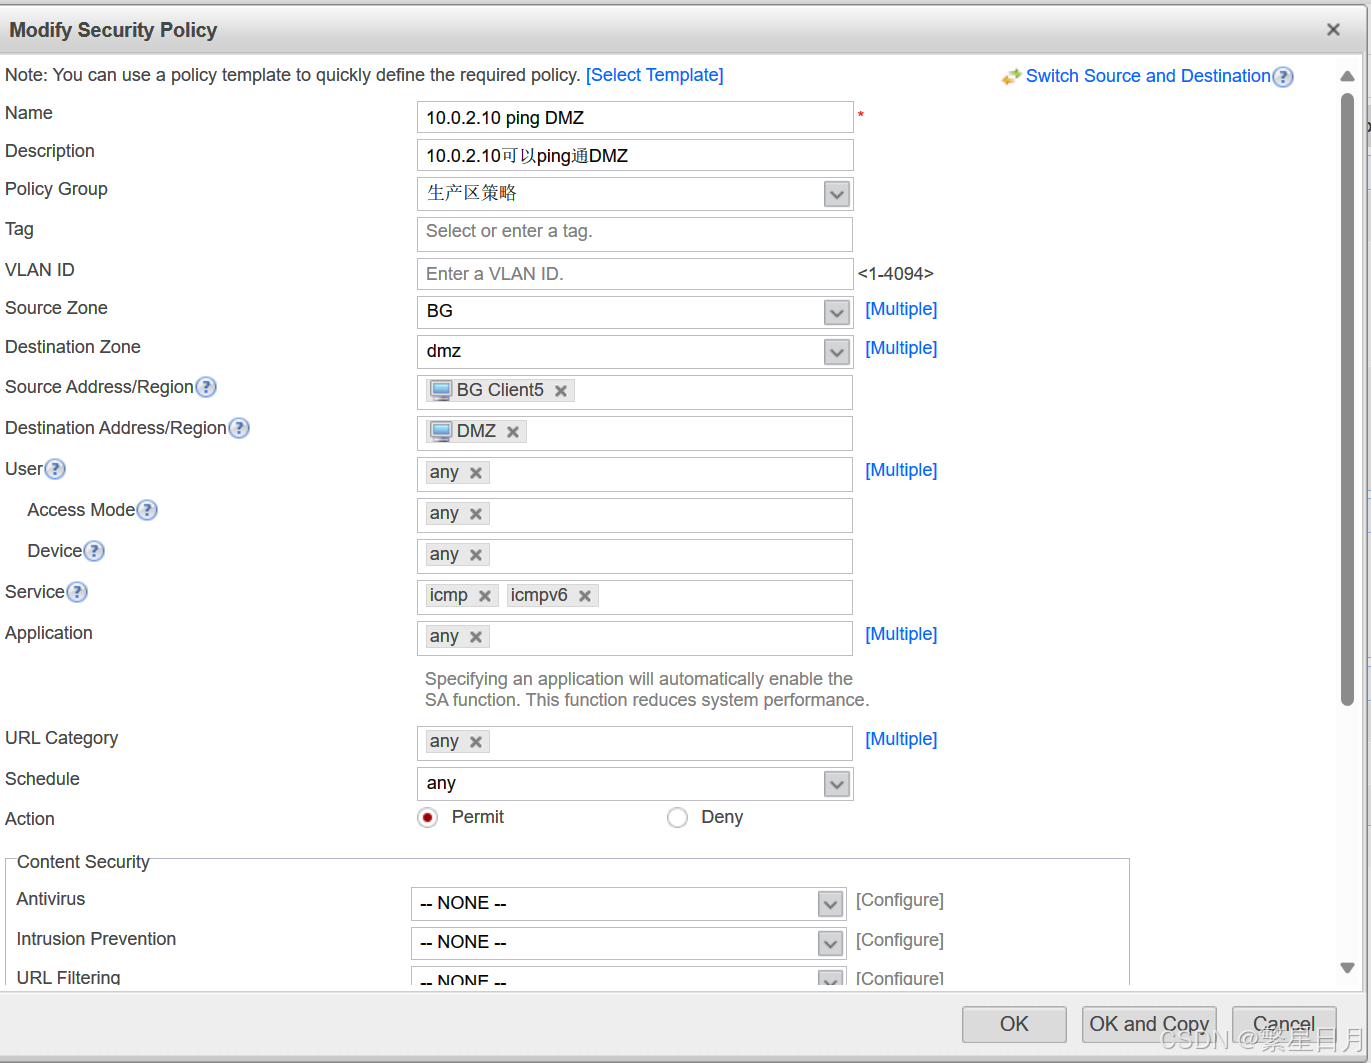
Task: Remove 'any' tag from Application field
Action: coord(476,637)
